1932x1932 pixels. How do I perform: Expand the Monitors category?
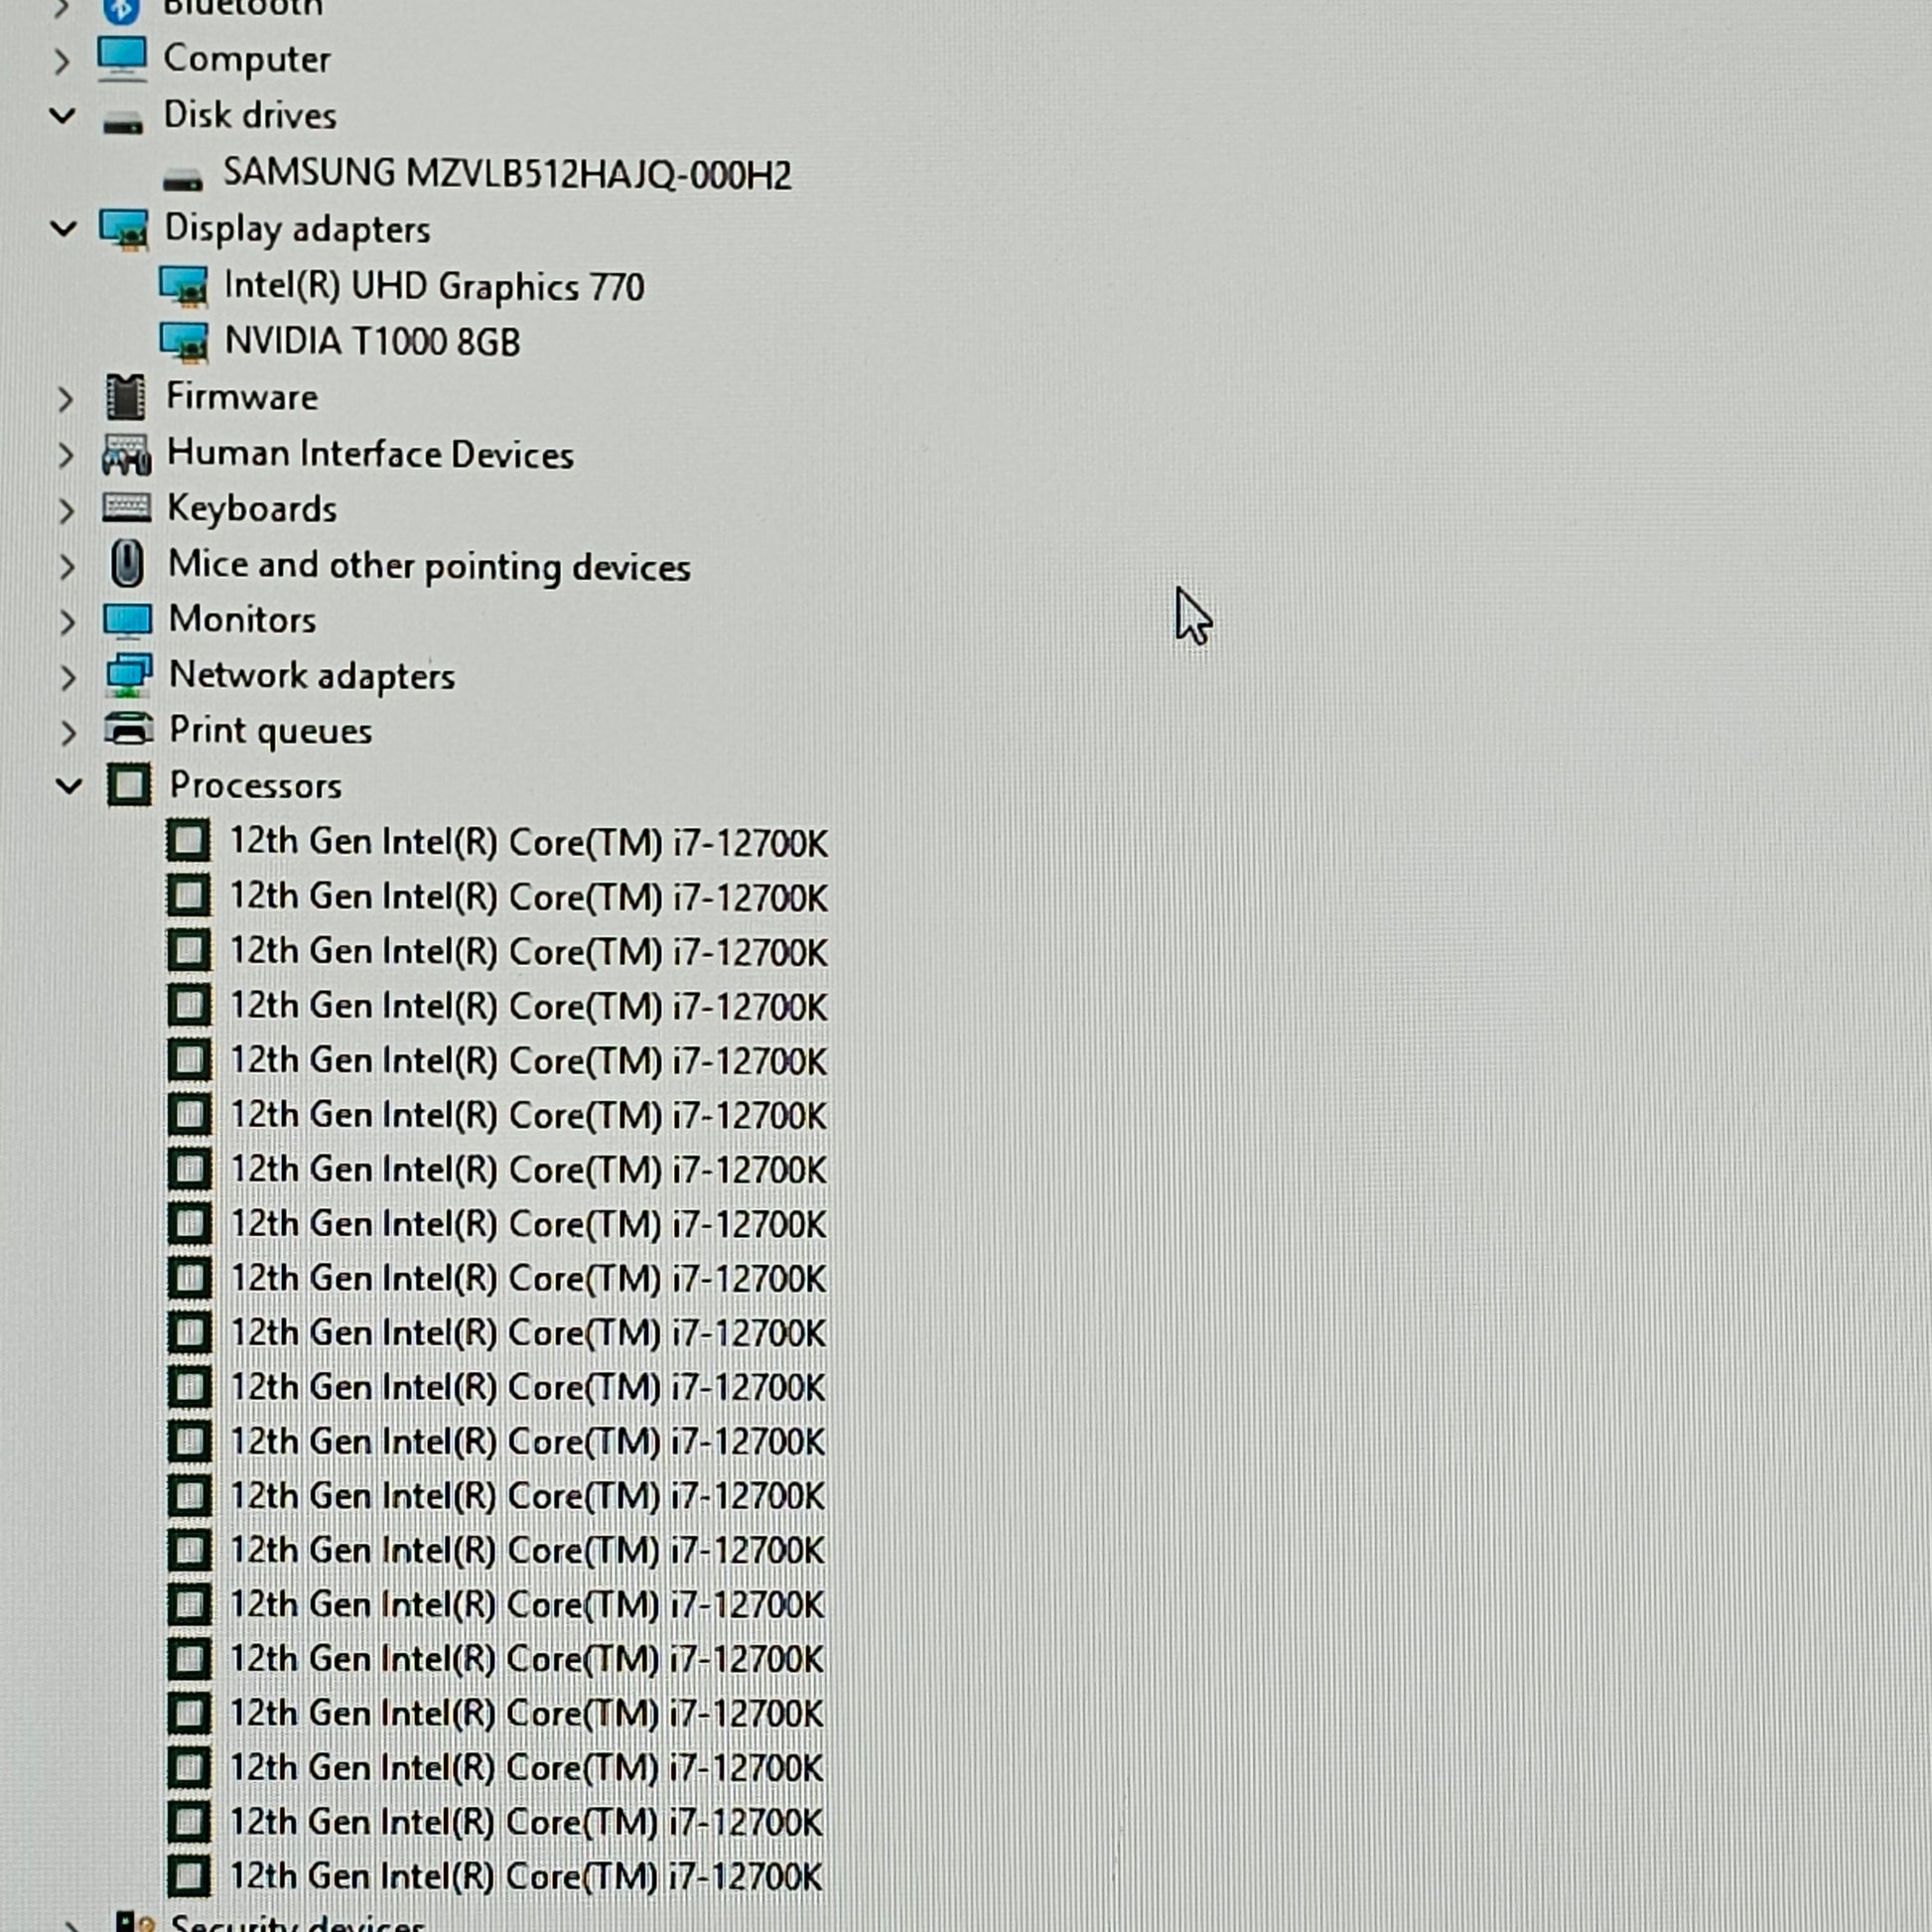67,621
